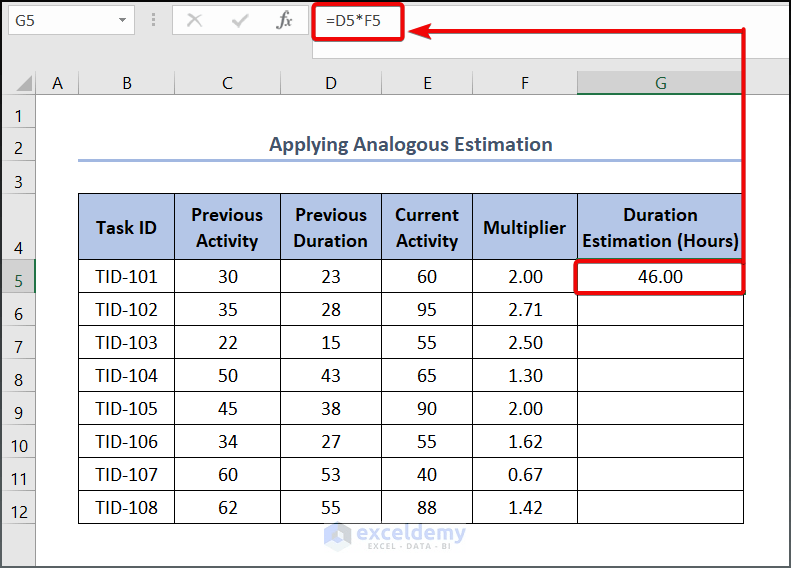
Task: Click current activity 40 in TID-107 row
Action: tap(427, 474)
